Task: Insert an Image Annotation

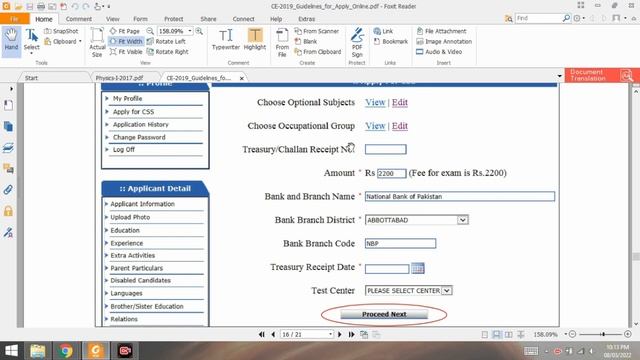Action: pyautogui.click(x=444, y=41)
